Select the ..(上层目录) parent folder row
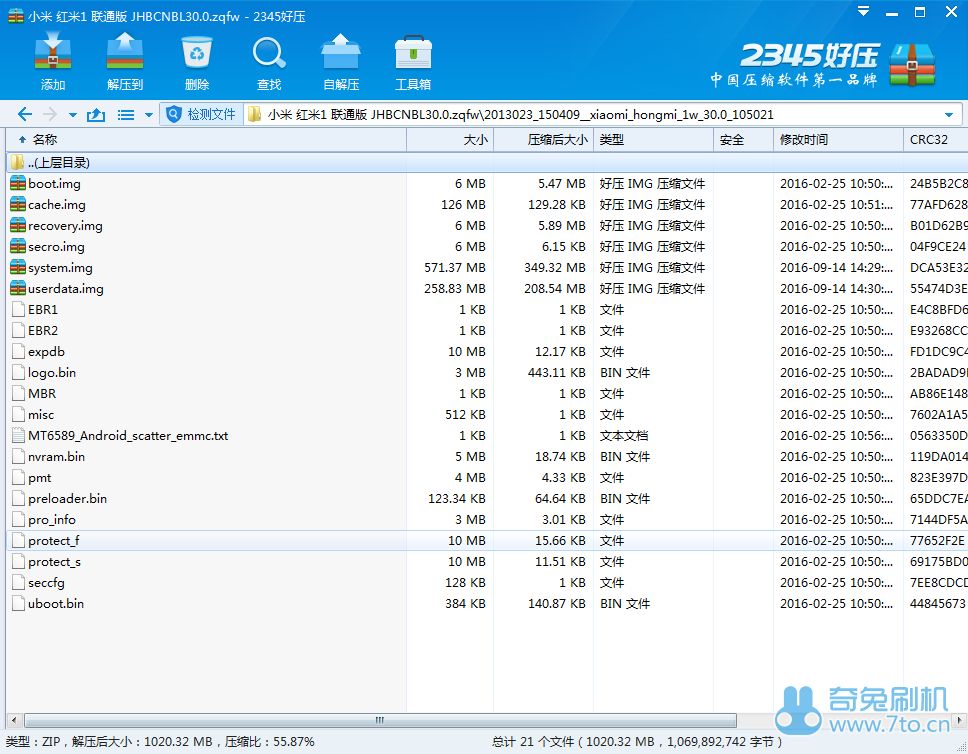968x754 pixels. click(487, 162)
